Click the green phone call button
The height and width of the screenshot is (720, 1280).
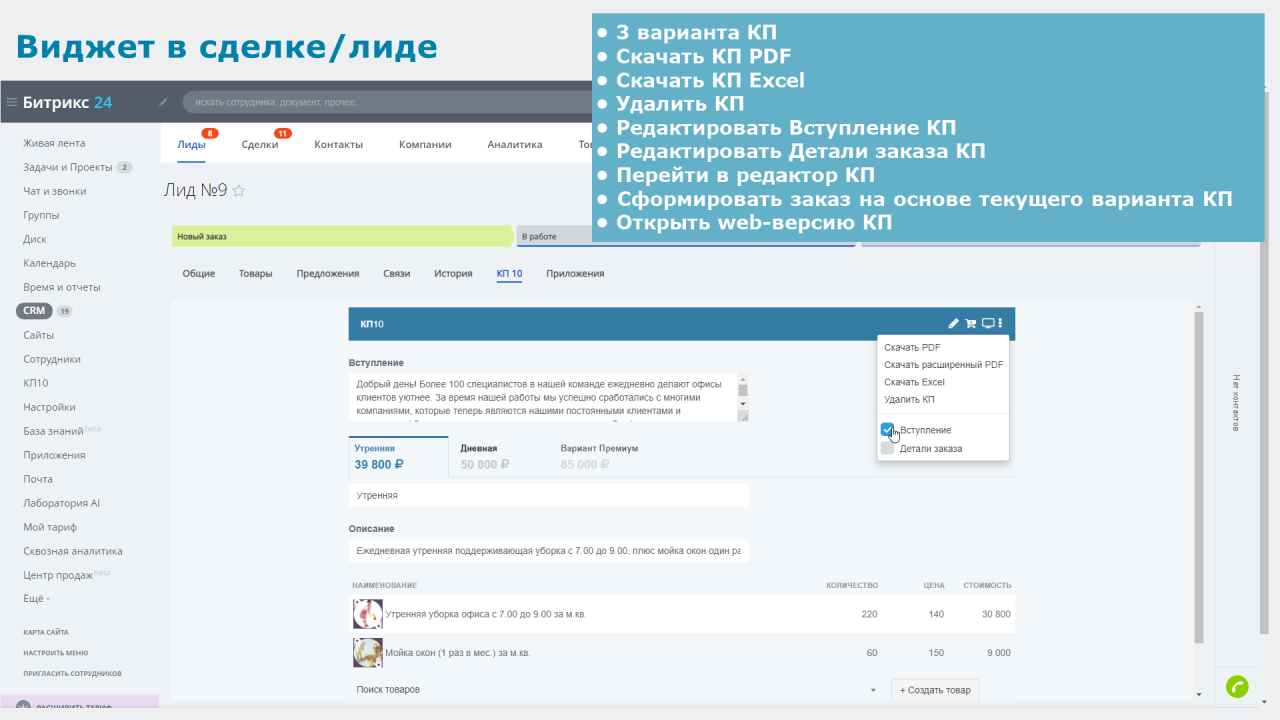tap(1237, 687)
